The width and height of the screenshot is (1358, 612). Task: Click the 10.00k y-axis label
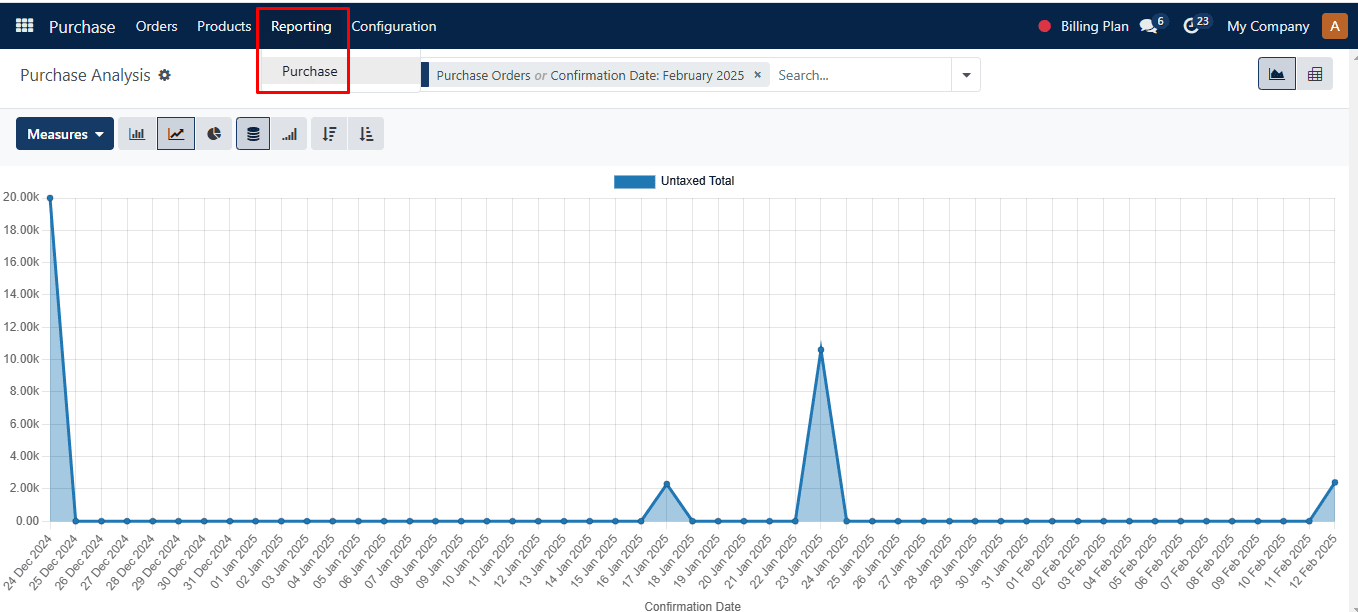coord(21,359)
